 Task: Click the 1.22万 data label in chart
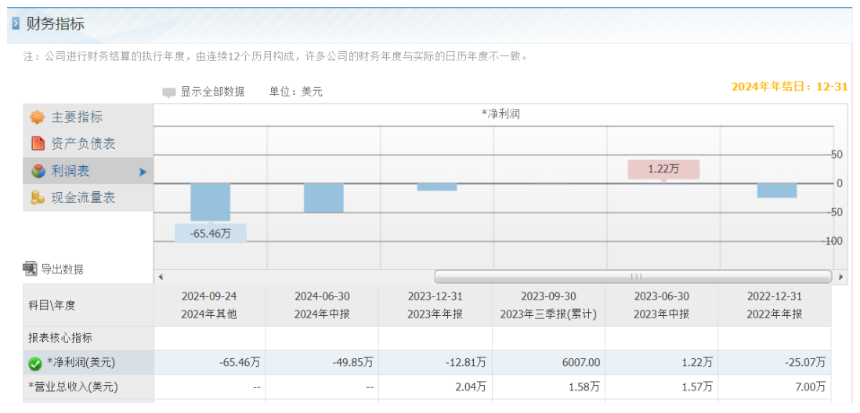coord(663,169)
